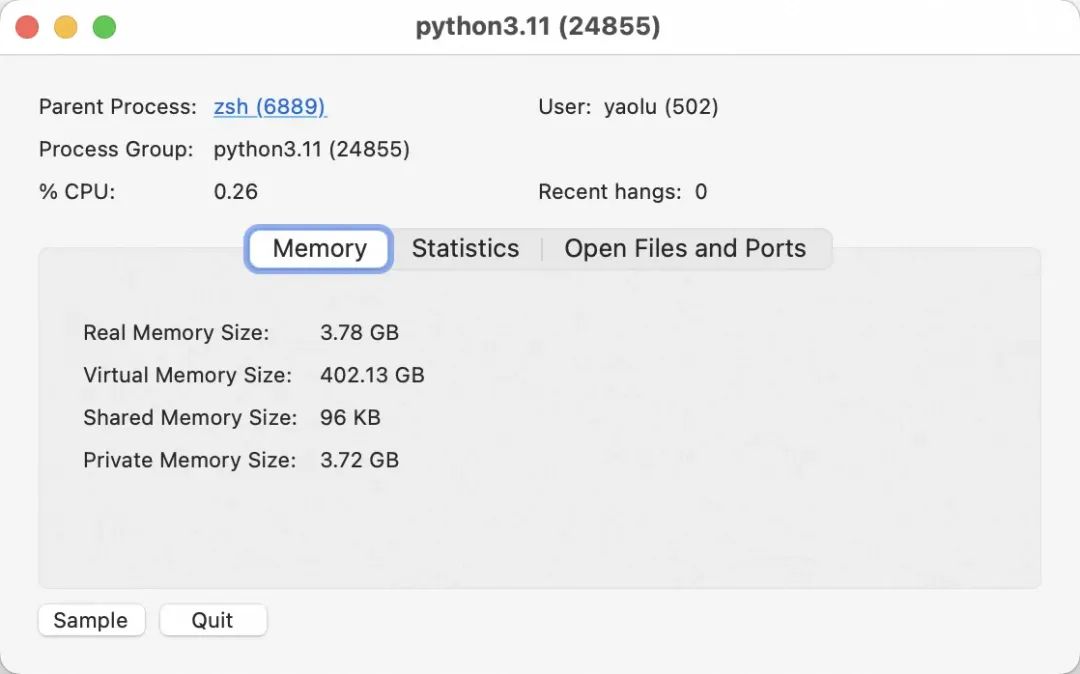Image resolution: width=1080 pixels, height=674 pixels.
Task: Open parent process zsh (6889) link
Action: (270, 107)
